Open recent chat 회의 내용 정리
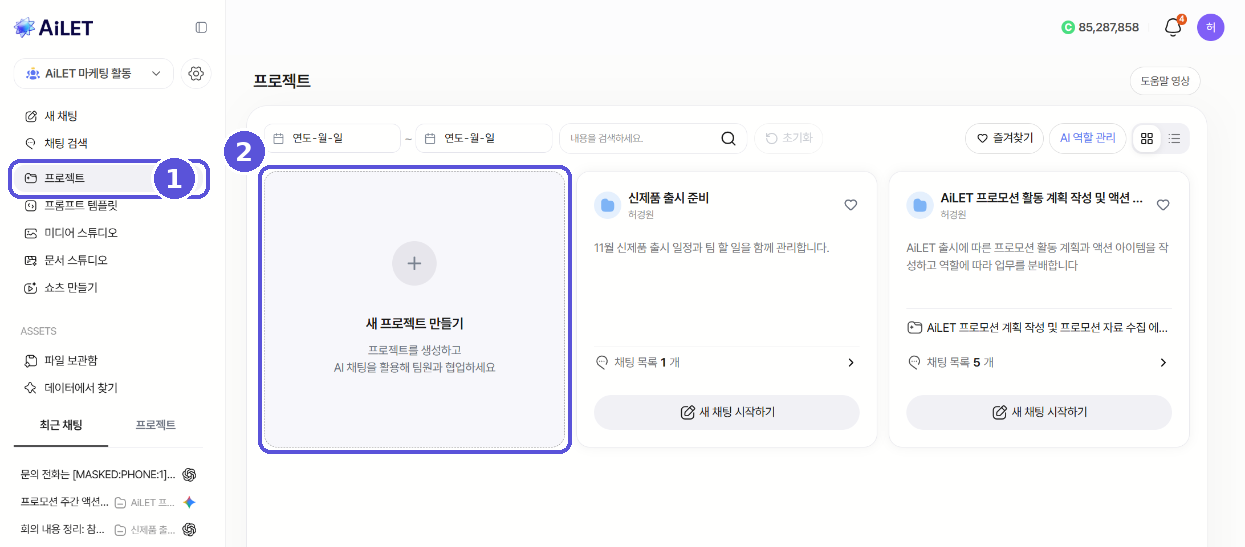Screen dimensions: 1245x547 (64, 529)
